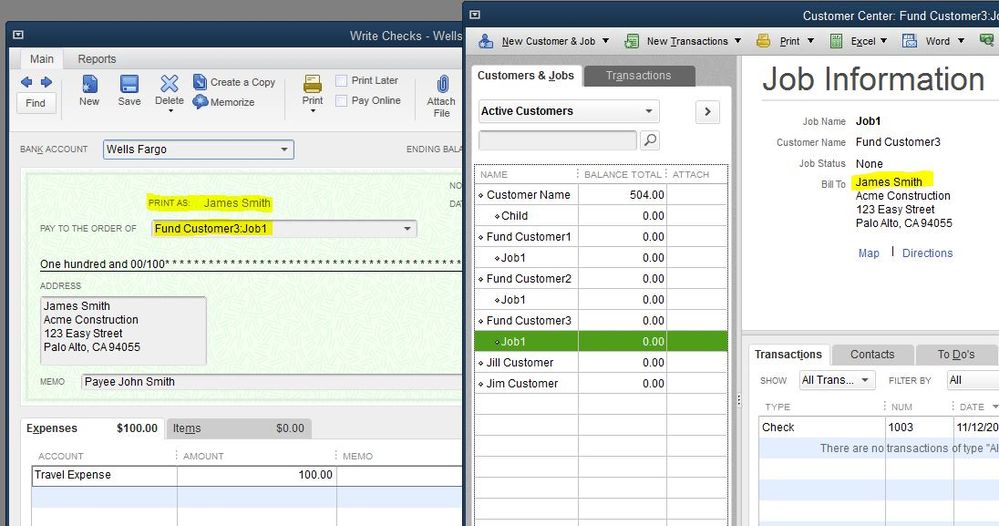Click the Memo field with Payee John Smith

click(271, 382)
